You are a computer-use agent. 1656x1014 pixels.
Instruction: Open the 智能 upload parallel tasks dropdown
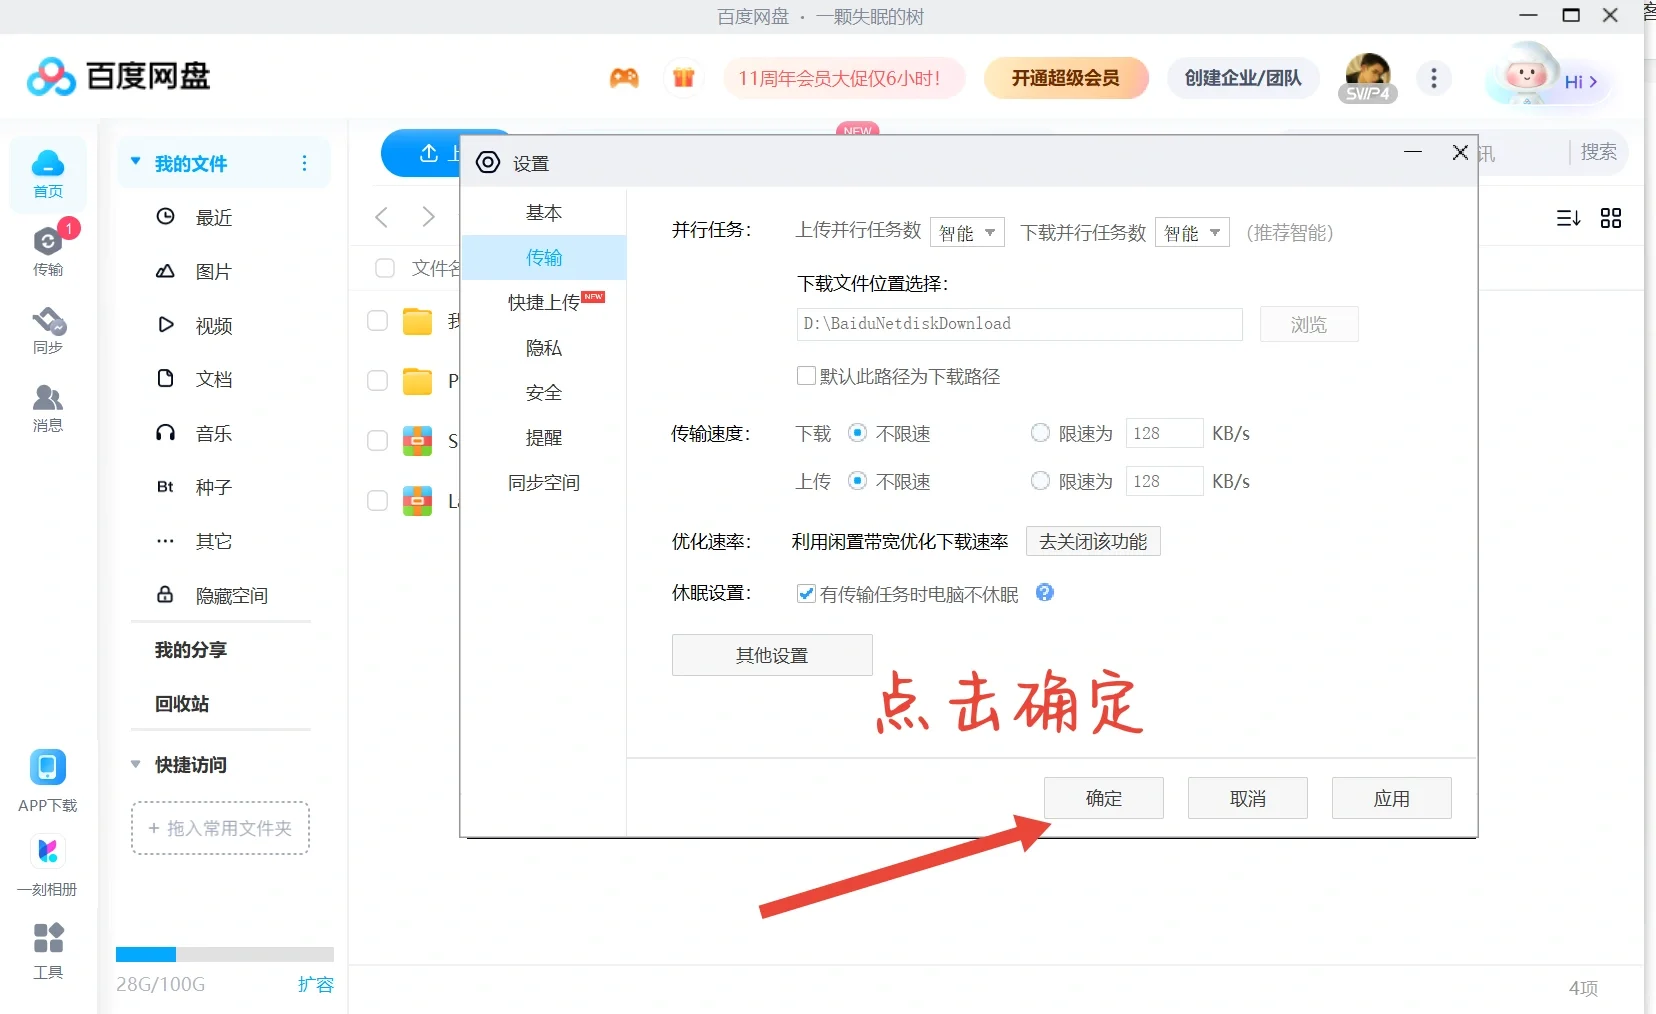pyautogui.click(x=965, y=232)
